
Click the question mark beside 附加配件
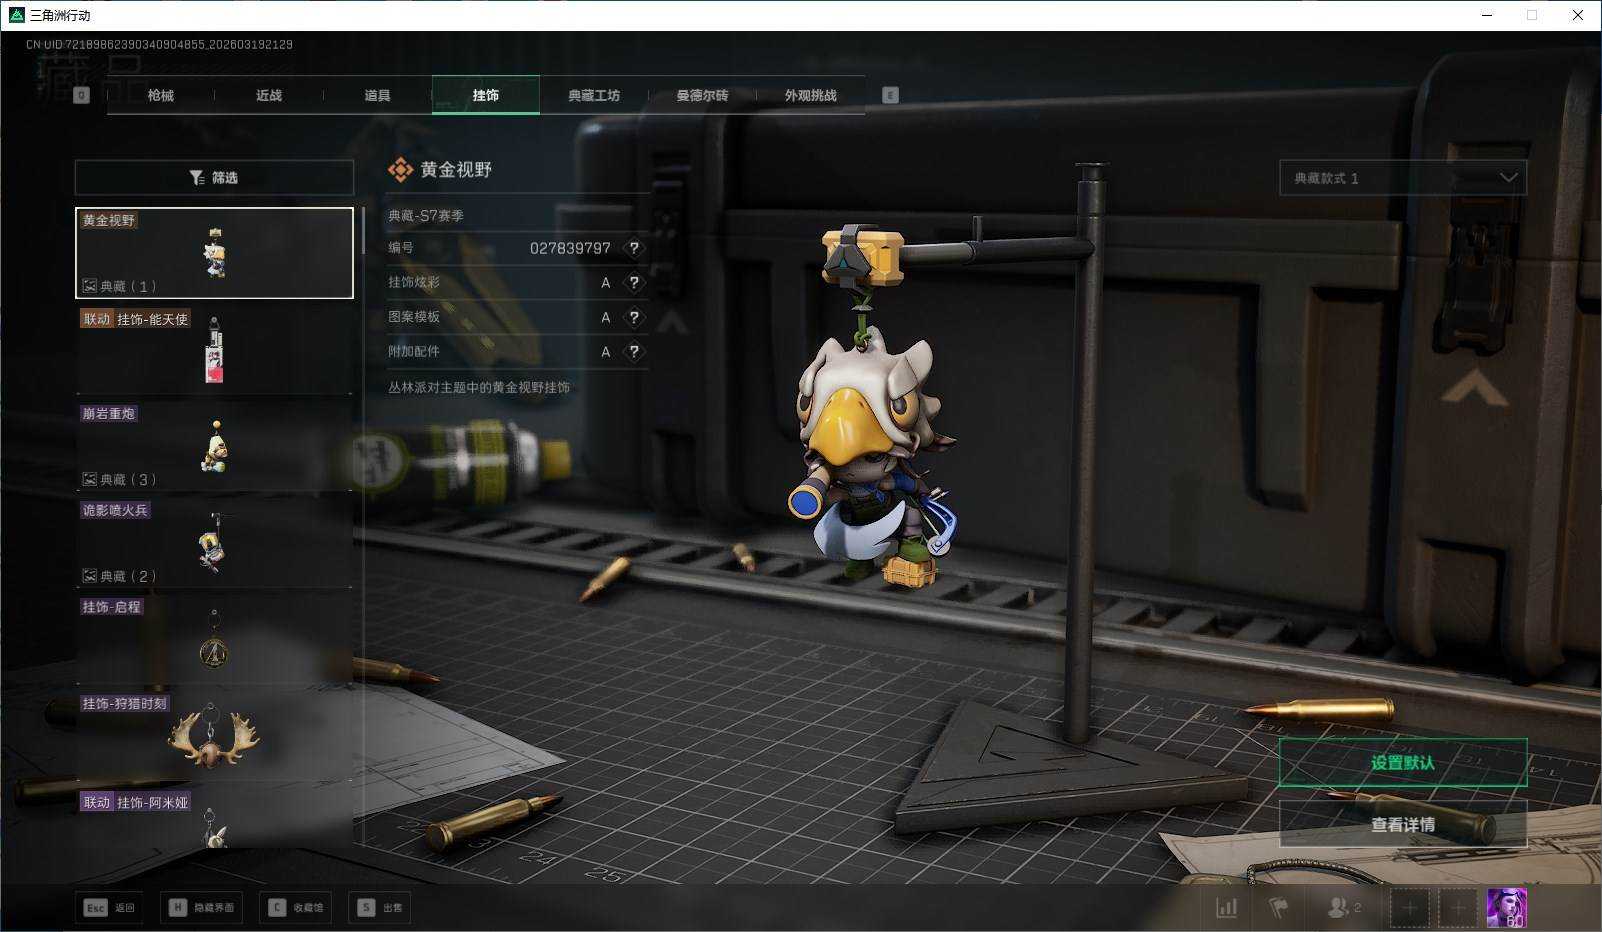pos(633,352)
